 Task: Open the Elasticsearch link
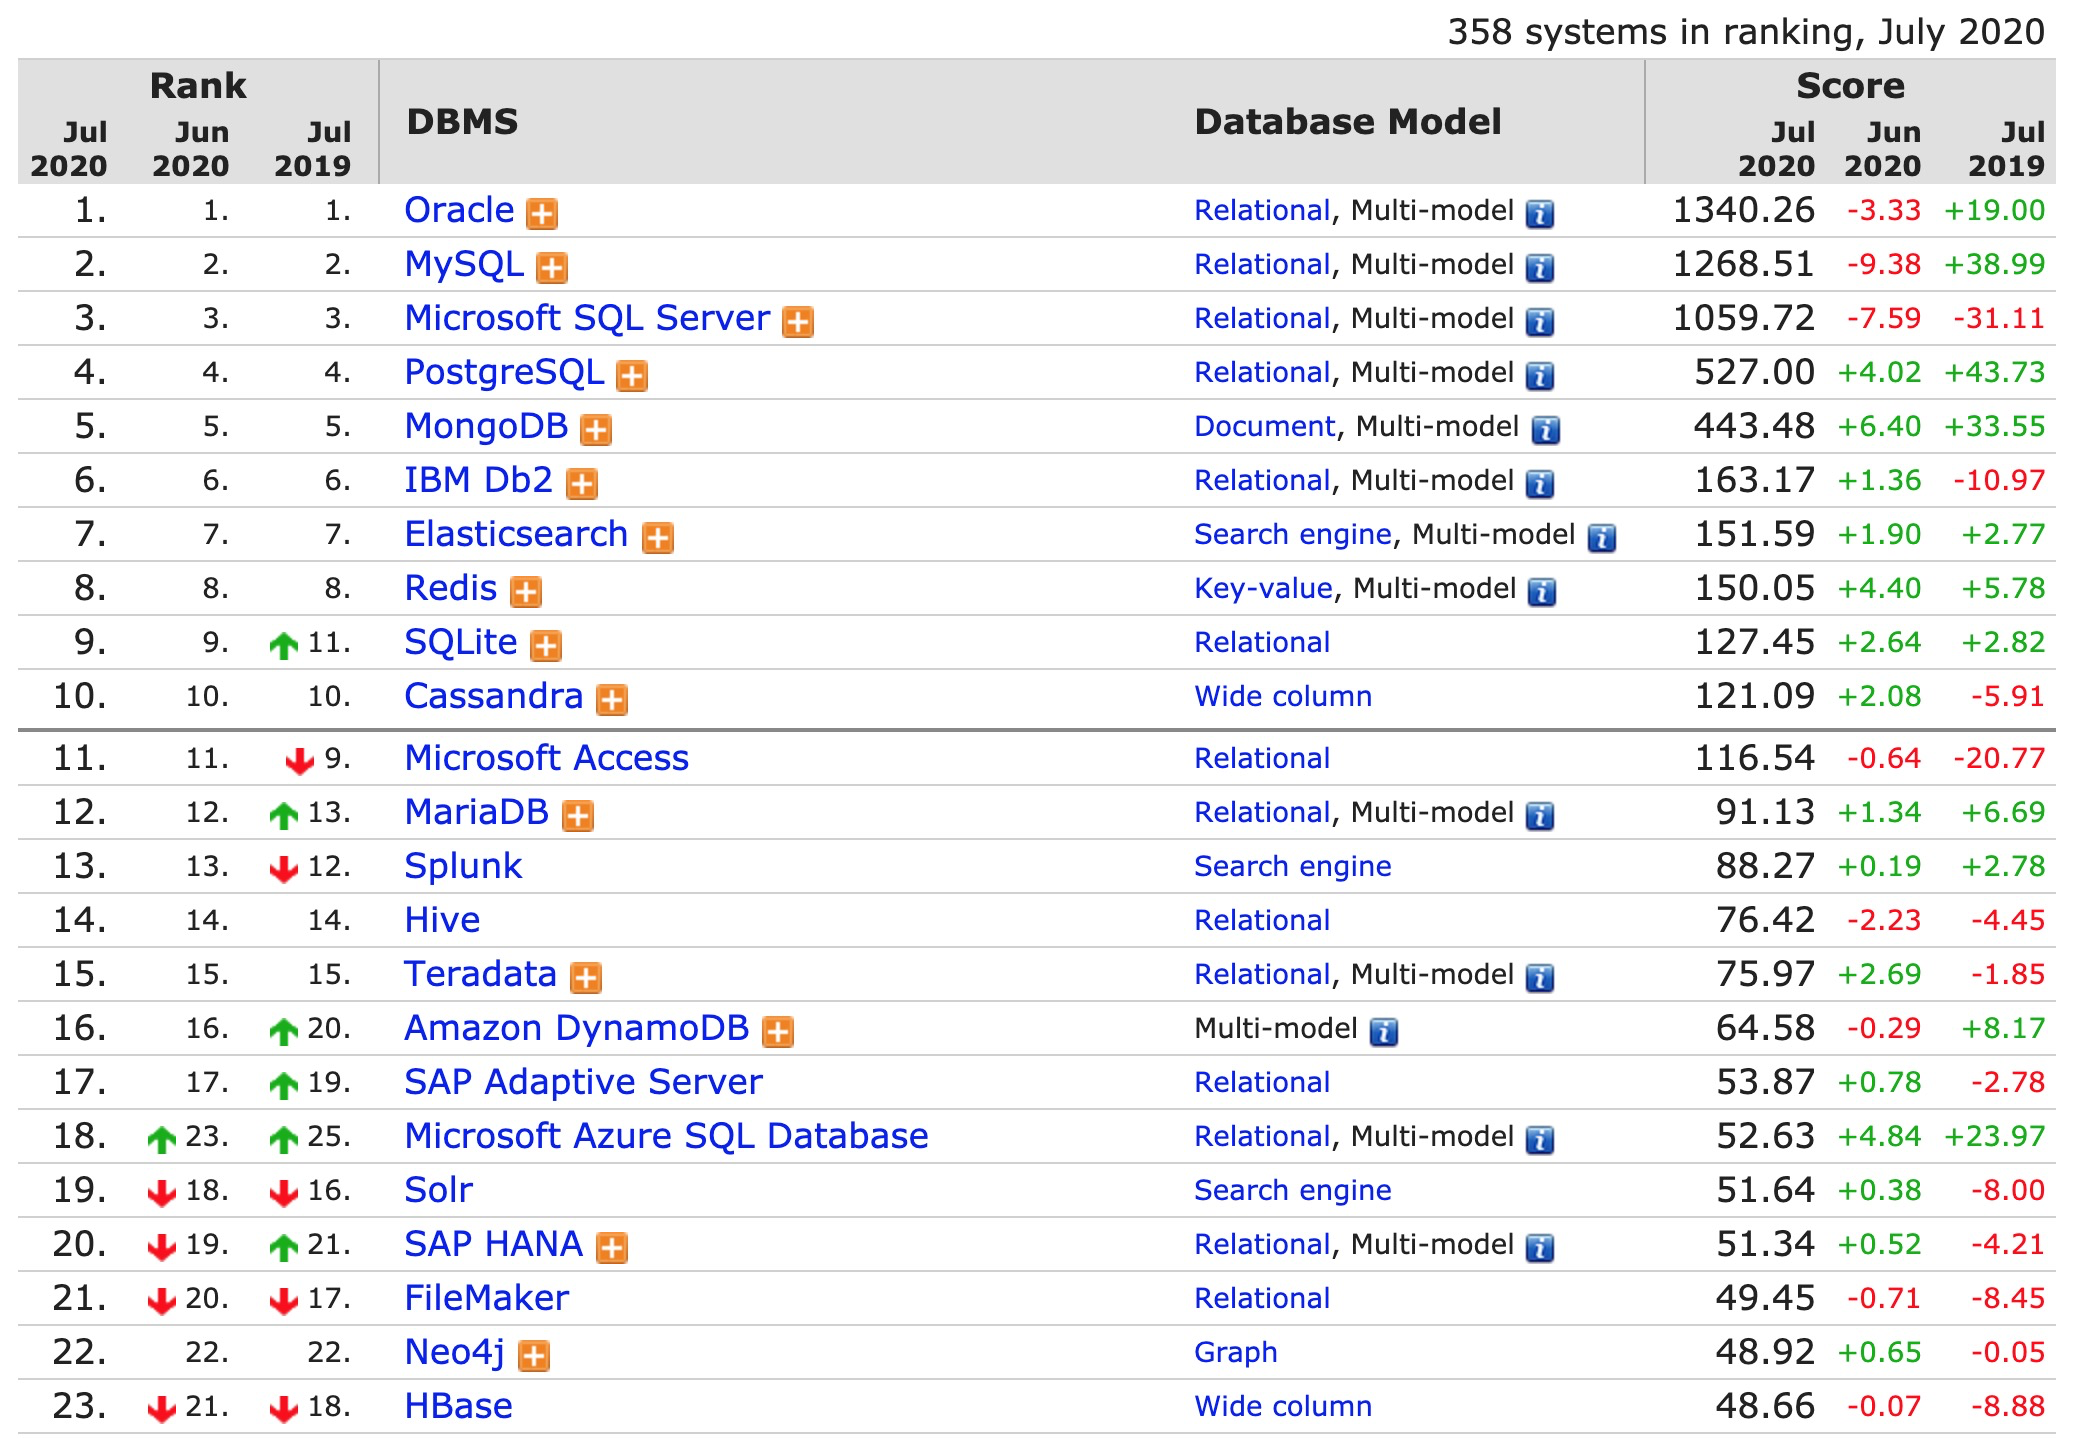click(x=516, y=534)
